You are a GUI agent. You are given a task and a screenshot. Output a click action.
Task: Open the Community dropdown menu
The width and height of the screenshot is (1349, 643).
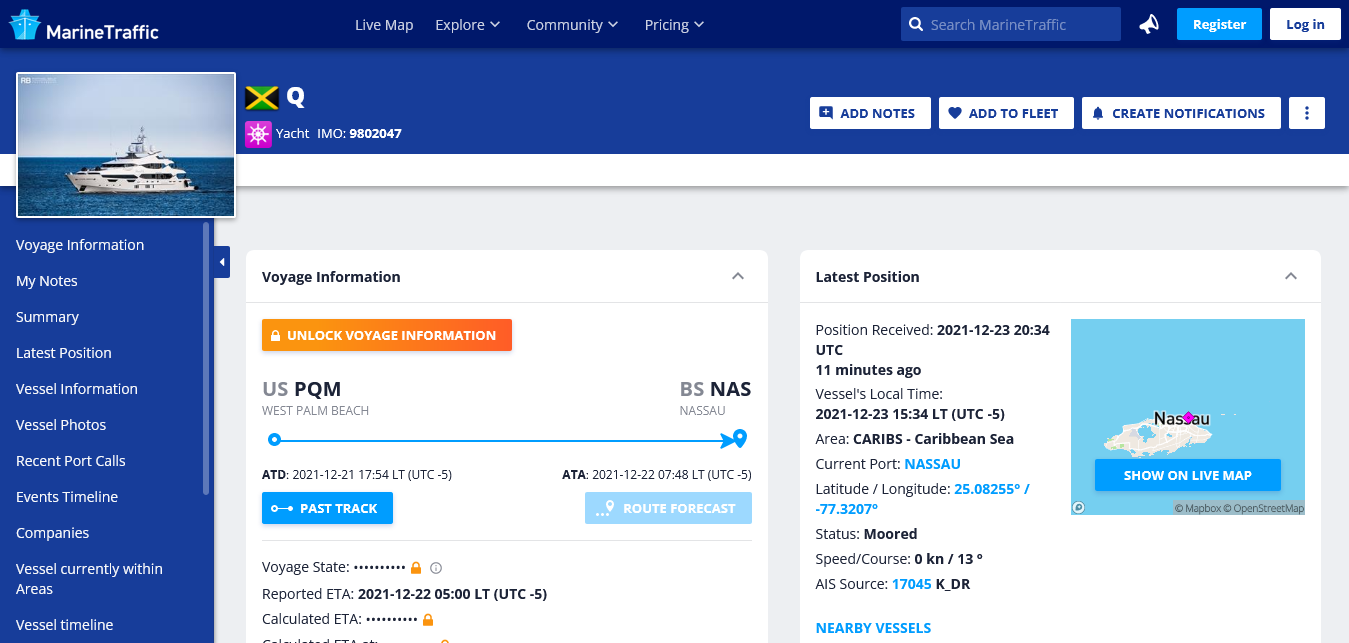(572, 25)
